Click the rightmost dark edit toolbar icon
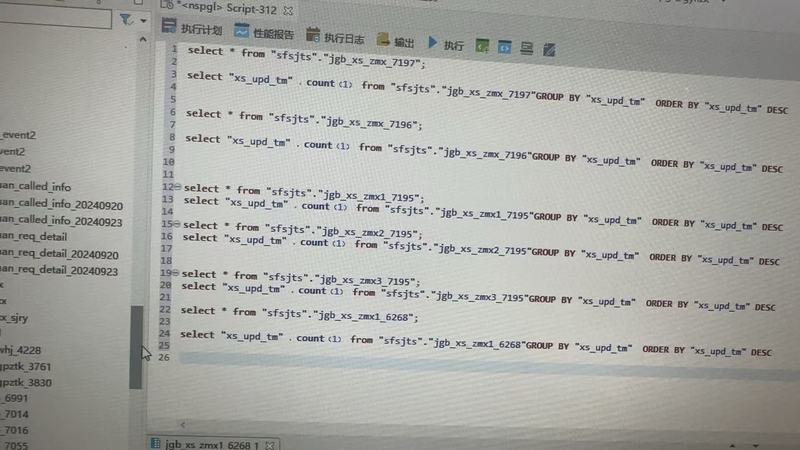This screenshot has width=800, height=450. [x=549, y=50]
